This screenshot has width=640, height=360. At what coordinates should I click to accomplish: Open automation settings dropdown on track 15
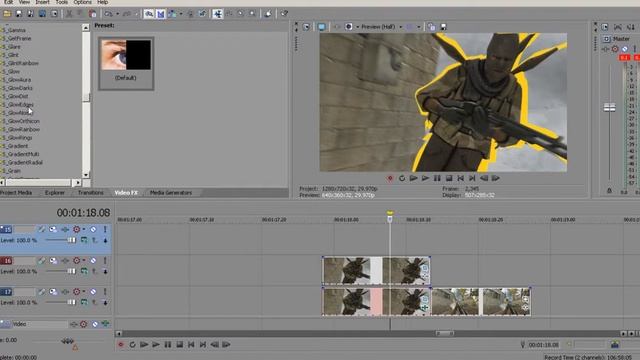pos(84,229)
